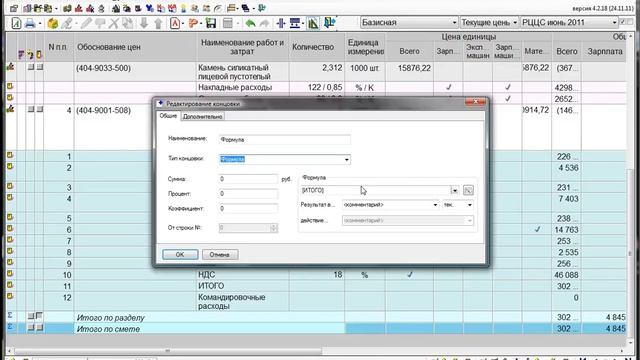Switch to the Общие tab
Viewport: 640px width, 360px height.
[168, 116]
